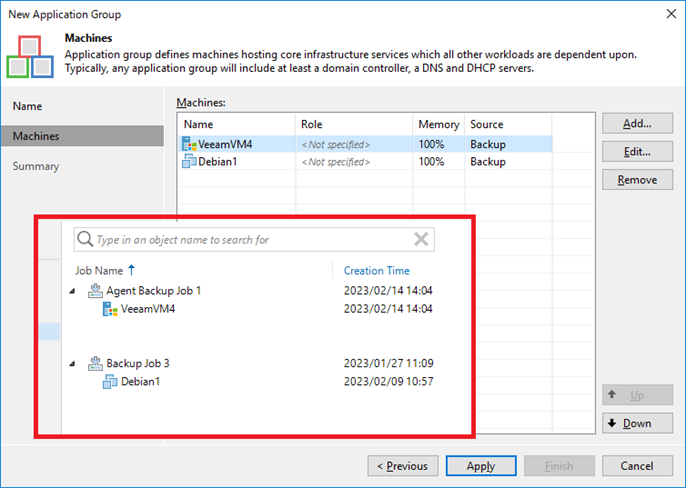Click the 100% memory cell for VeeamVM4
This screenshot has height=488, width=686.
tap(431, 144)
